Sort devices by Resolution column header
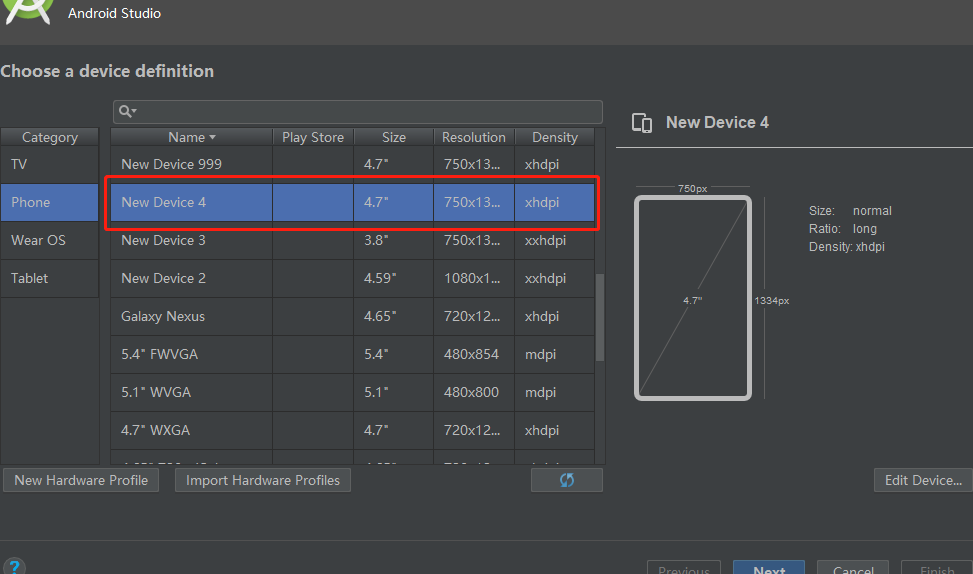The width and height of the screenshot is (973, 574). tap(473, 137)
